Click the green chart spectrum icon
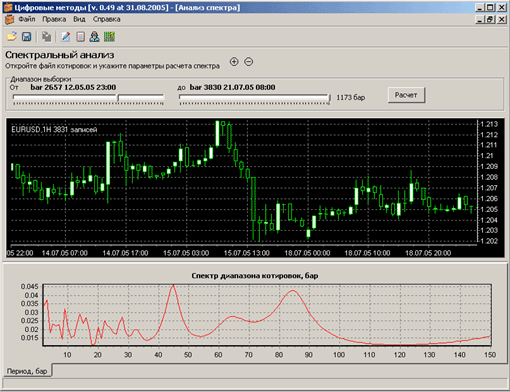 (x=109, y=36)
